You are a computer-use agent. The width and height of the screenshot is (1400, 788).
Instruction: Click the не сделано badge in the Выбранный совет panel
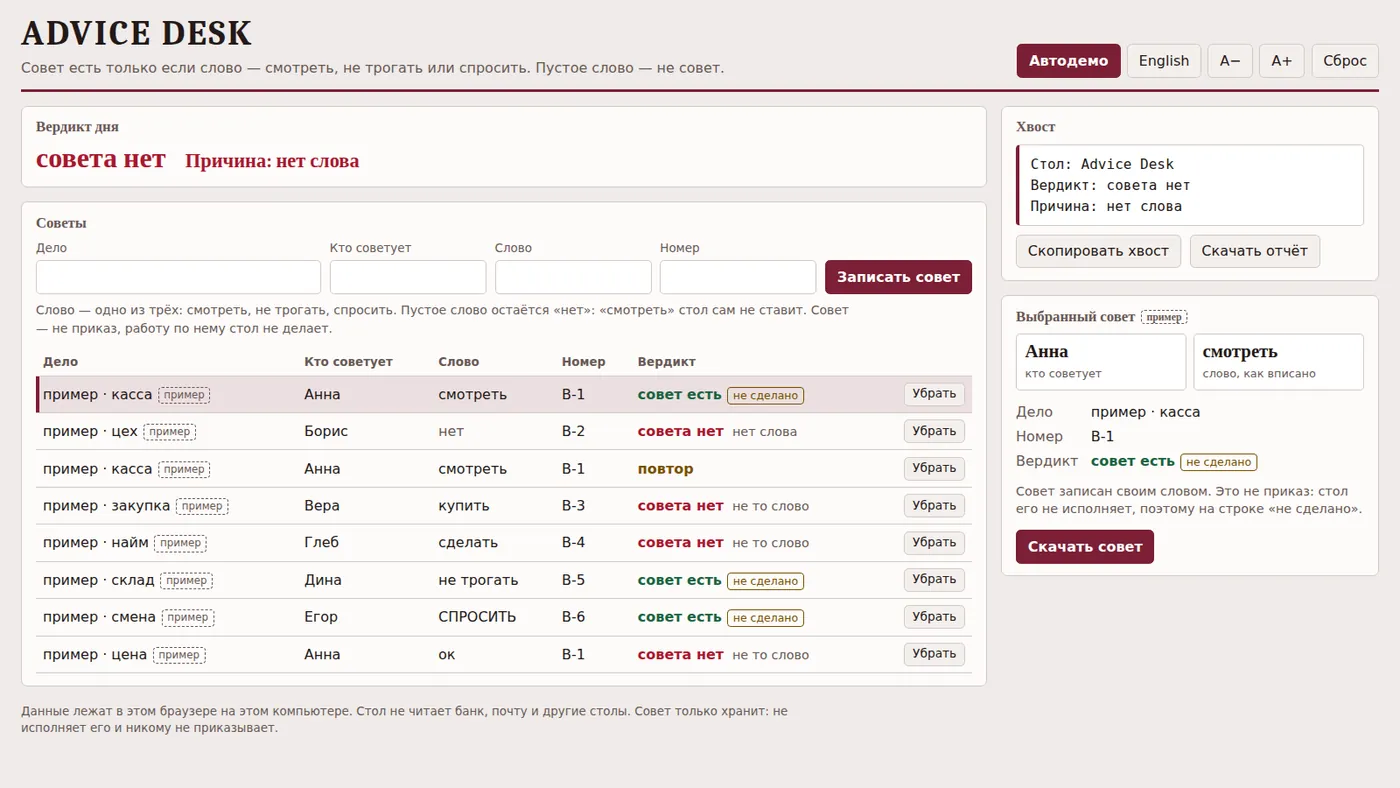1219,462
